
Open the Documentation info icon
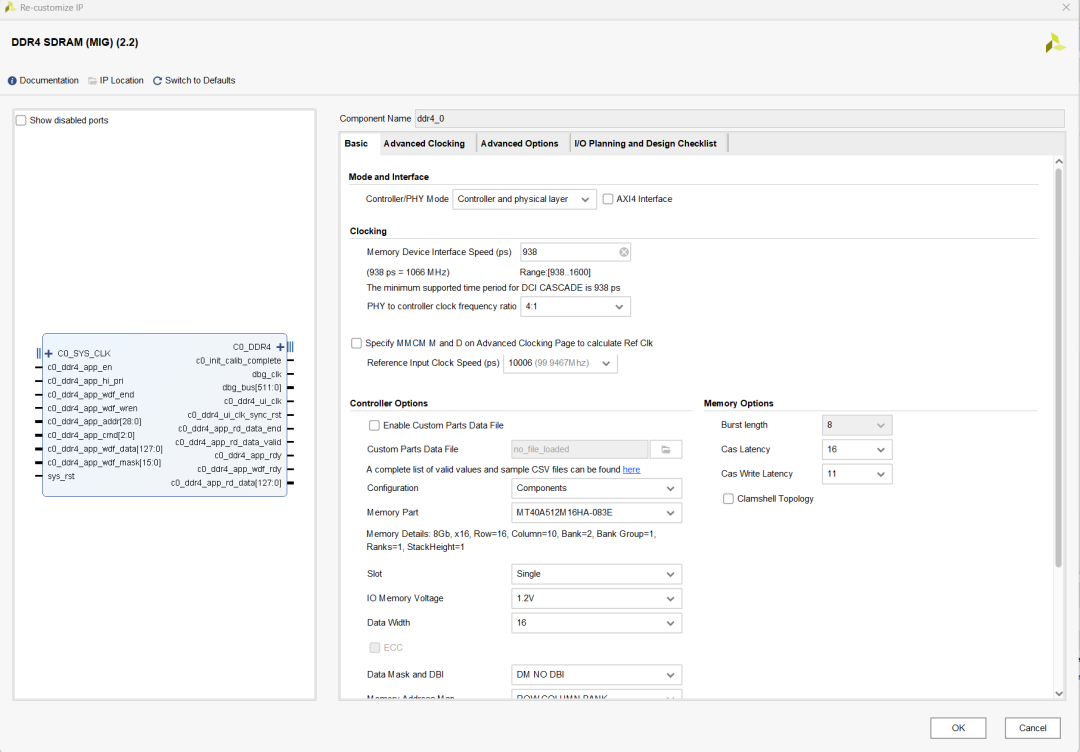[x=12, y=81]
